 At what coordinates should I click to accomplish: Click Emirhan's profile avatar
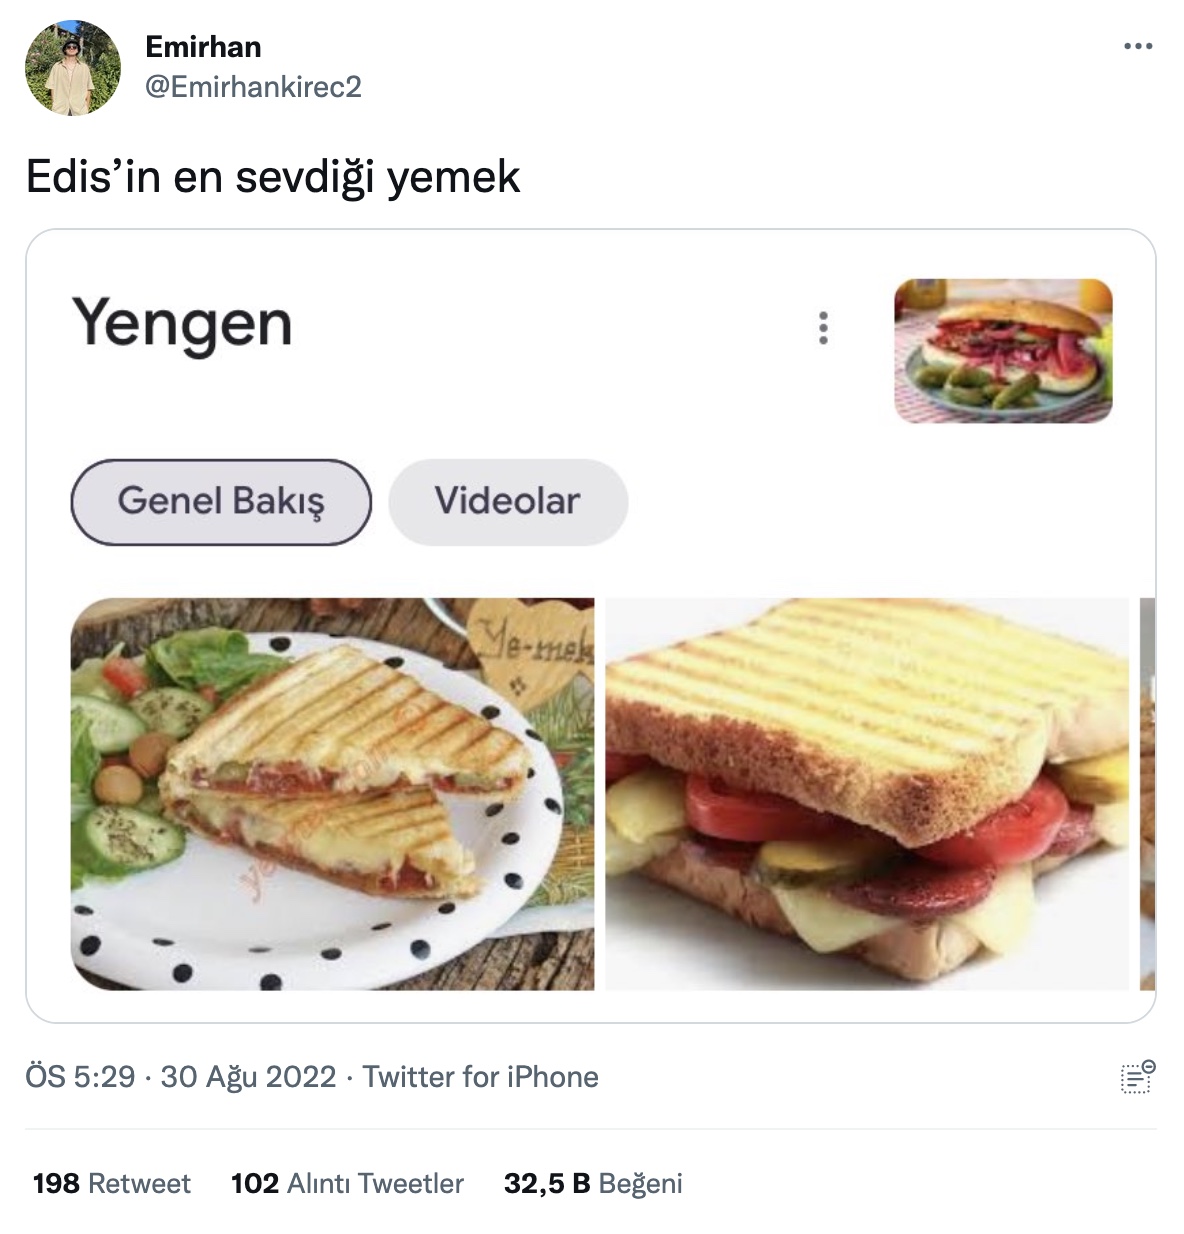(x=72, y=69)
